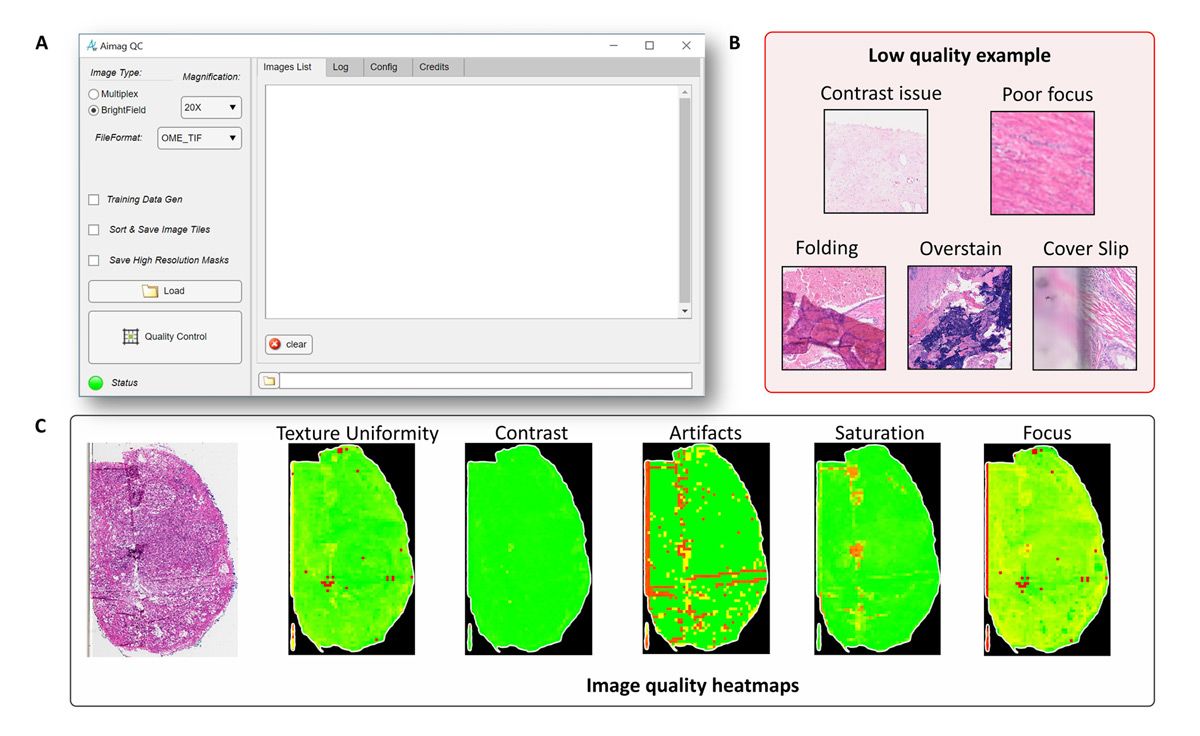Click the red X clear icon
1200x736 pixels.
[x=275, y=344]
